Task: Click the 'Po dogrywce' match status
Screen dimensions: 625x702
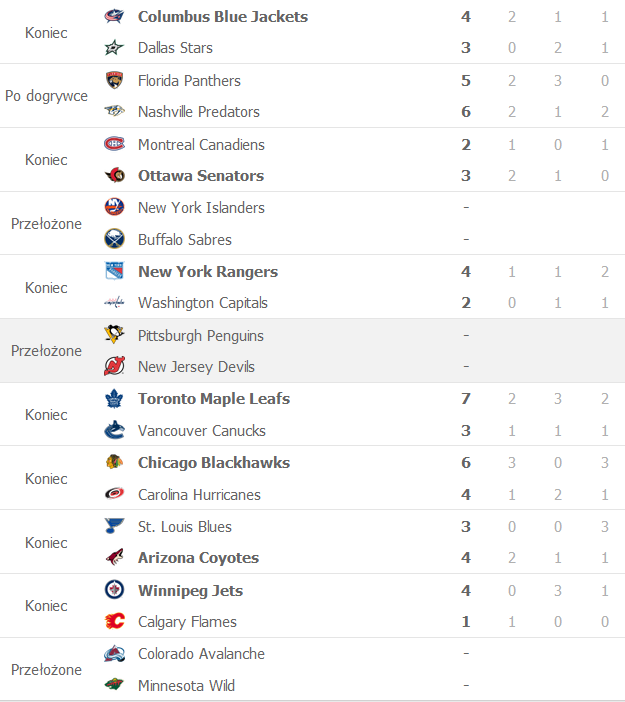Action: (47, 96)
